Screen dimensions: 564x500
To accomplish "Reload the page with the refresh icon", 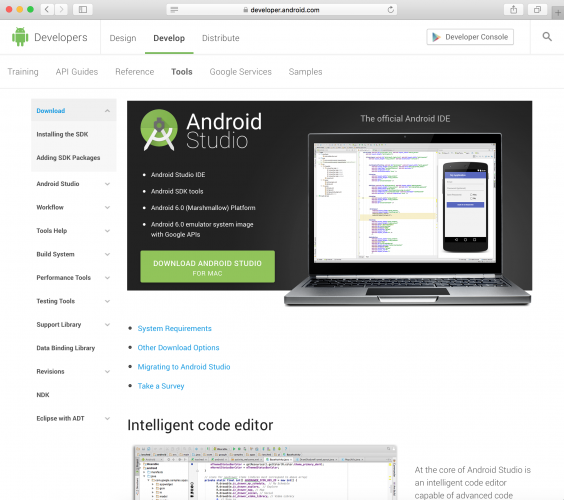I will coord(391,10).
